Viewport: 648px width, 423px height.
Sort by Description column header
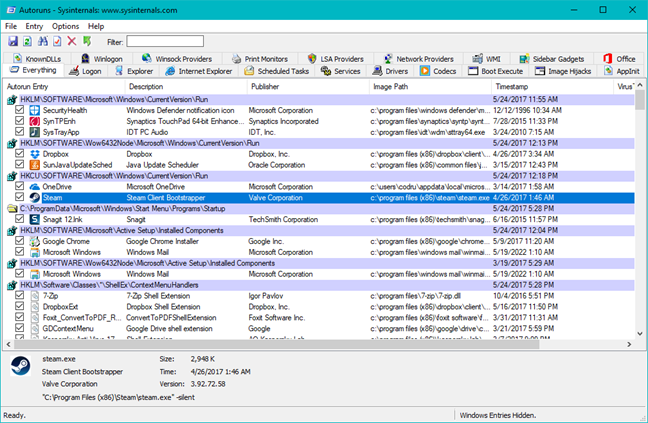pos(186,87)
